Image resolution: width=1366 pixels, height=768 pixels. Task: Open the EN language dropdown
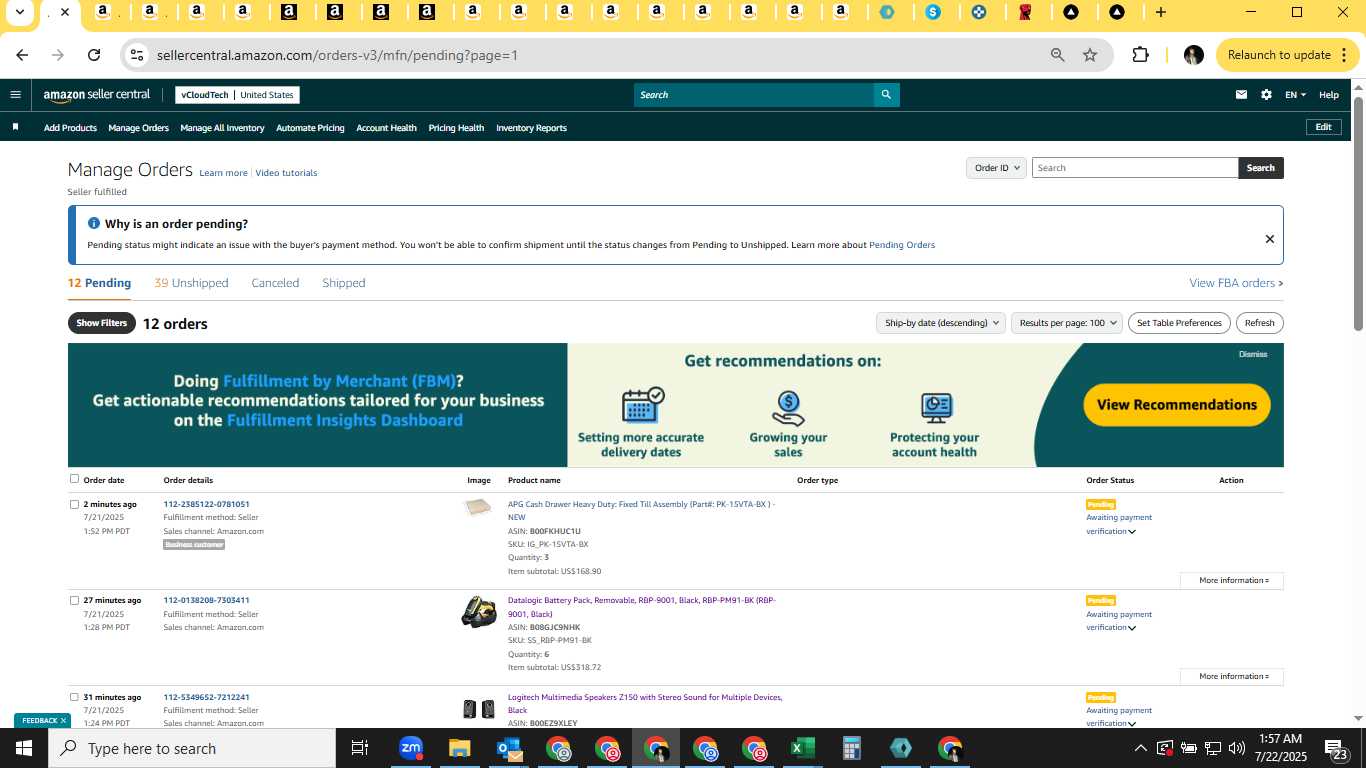point(1295,95)
